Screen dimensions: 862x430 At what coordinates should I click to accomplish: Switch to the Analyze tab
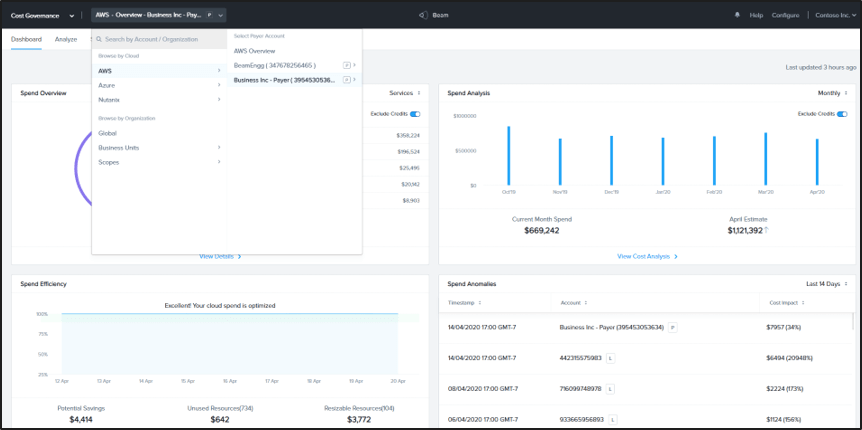tap(66, 39)
